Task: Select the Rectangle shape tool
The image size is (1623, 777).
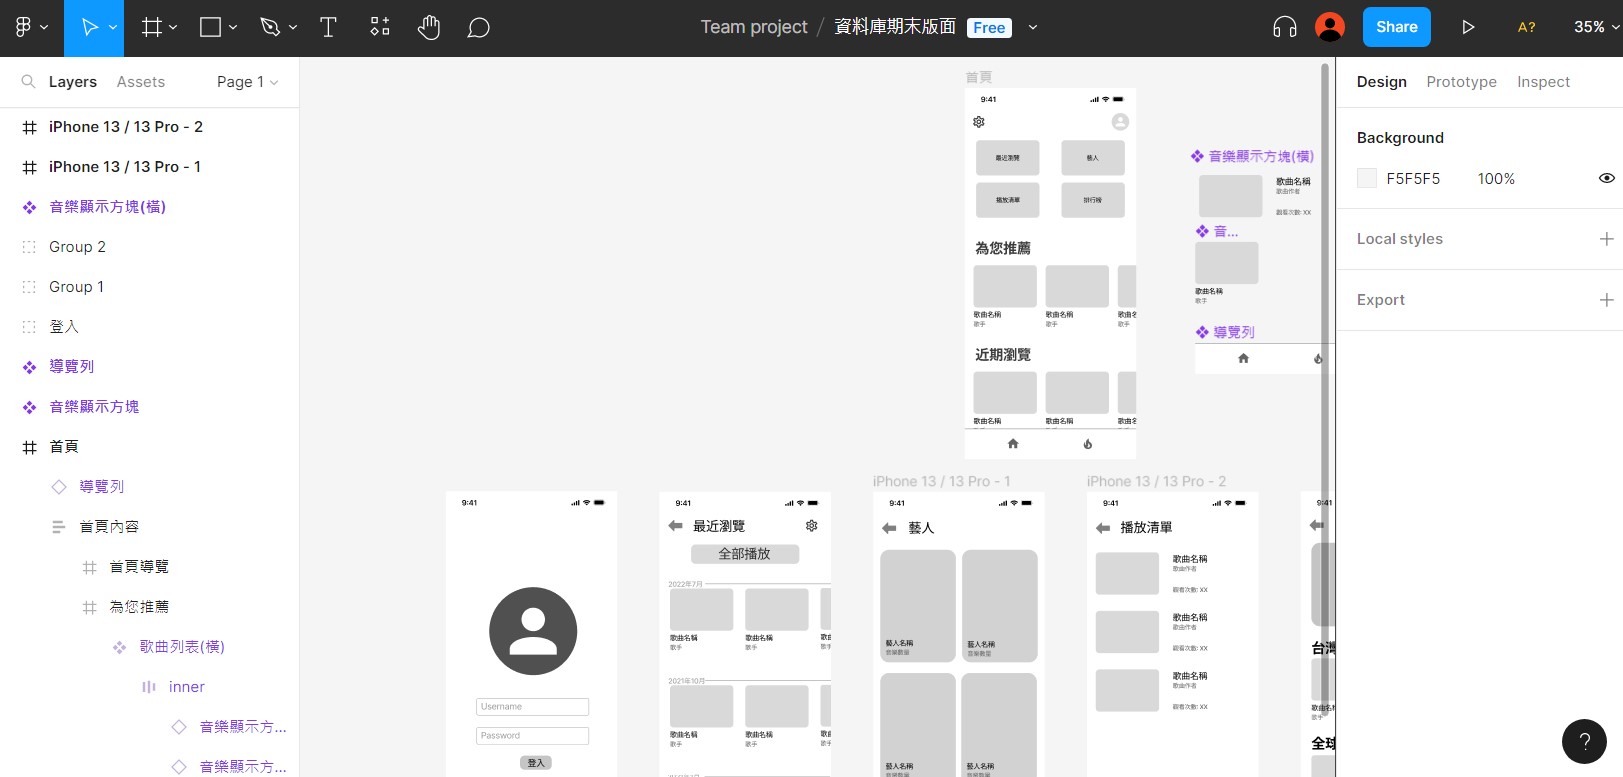Action: coord(210,28)
